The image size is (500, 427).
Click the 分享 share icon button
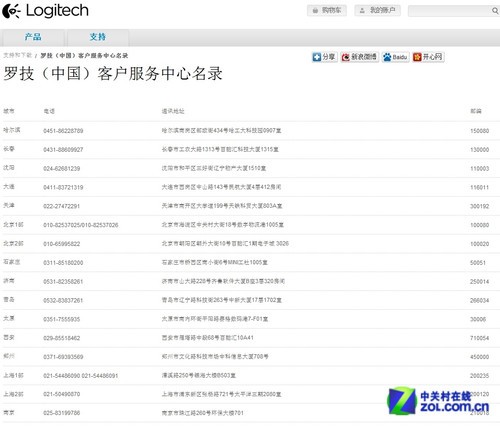(324, 57)
